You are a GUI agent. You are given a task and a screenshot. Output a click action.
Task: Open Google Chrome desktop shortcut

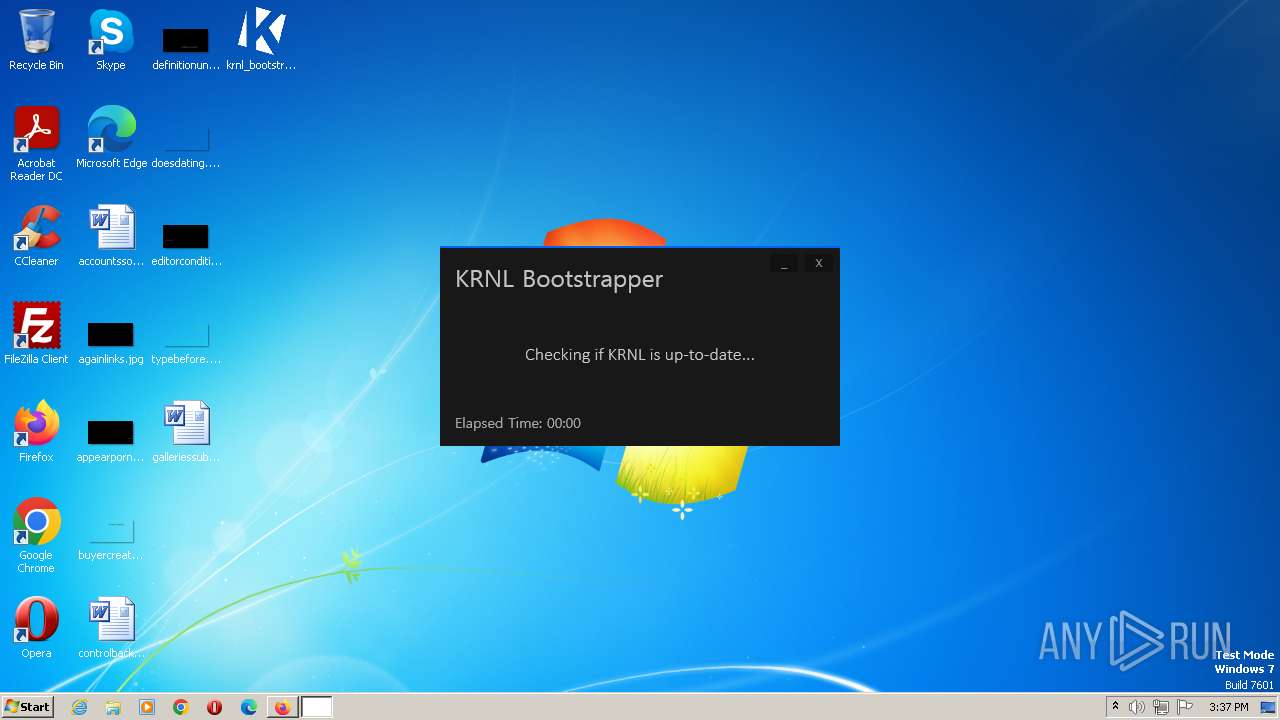tap(36, 536)
